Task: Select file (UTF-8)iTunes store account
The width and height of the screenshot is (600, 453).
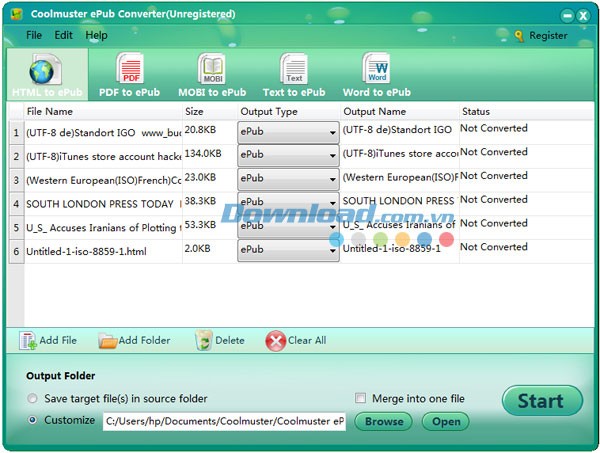Action: click(x=104, y=156)
